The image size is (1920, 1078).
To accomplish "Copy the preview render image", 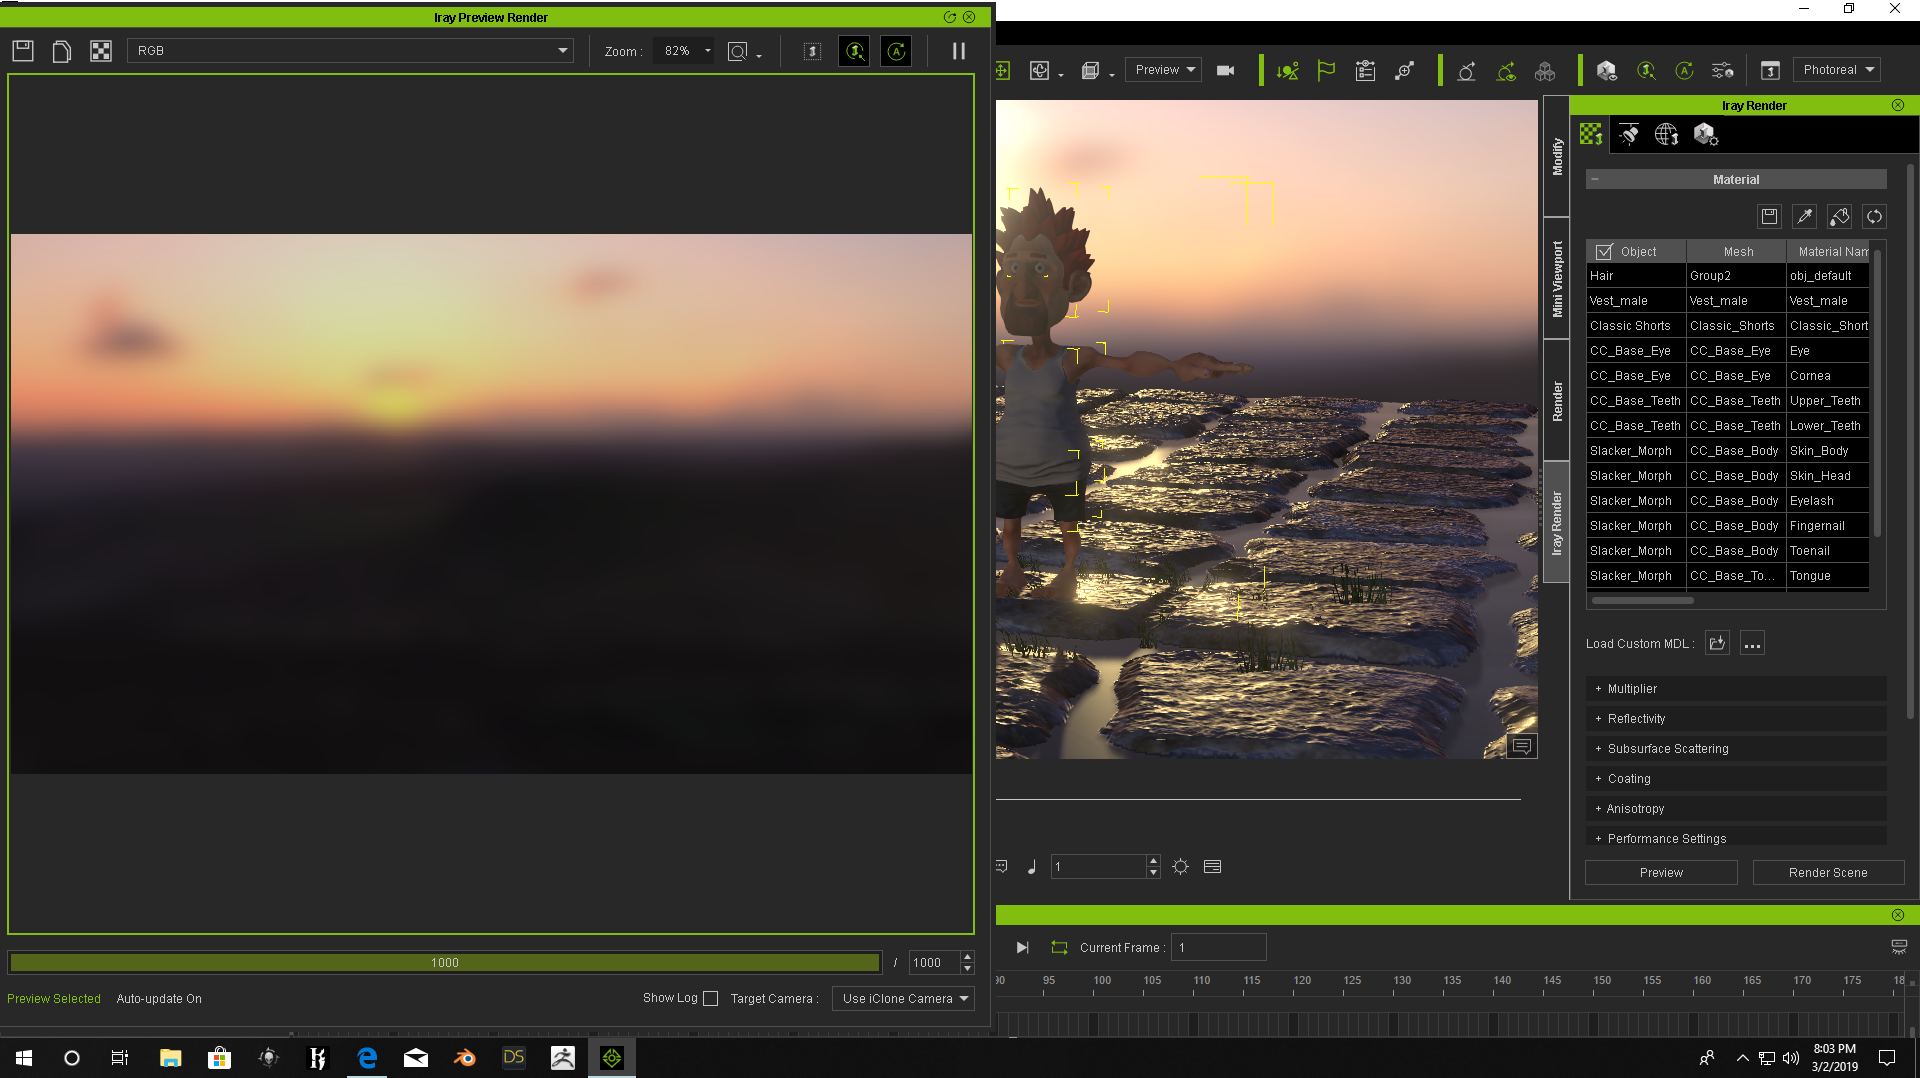I will point(62,51).
